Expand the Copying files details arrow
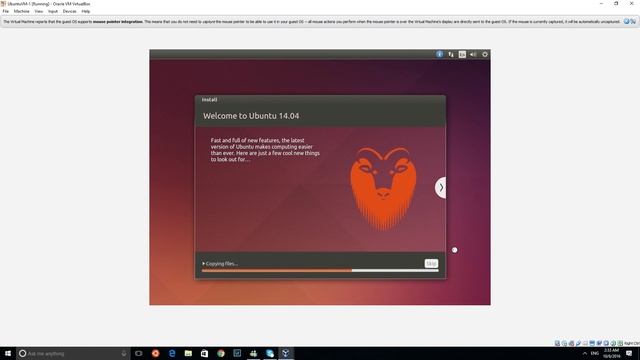This screenshot has height=360, width=640. (x=203, y=264)
